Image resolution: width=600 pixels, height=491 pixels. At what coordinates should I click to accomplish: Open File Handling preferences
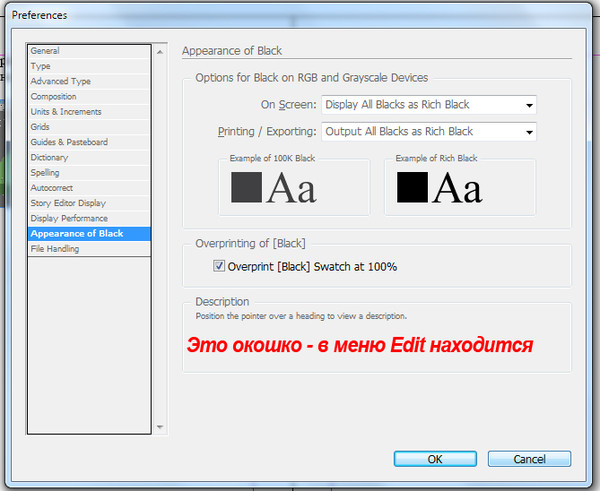89,249
